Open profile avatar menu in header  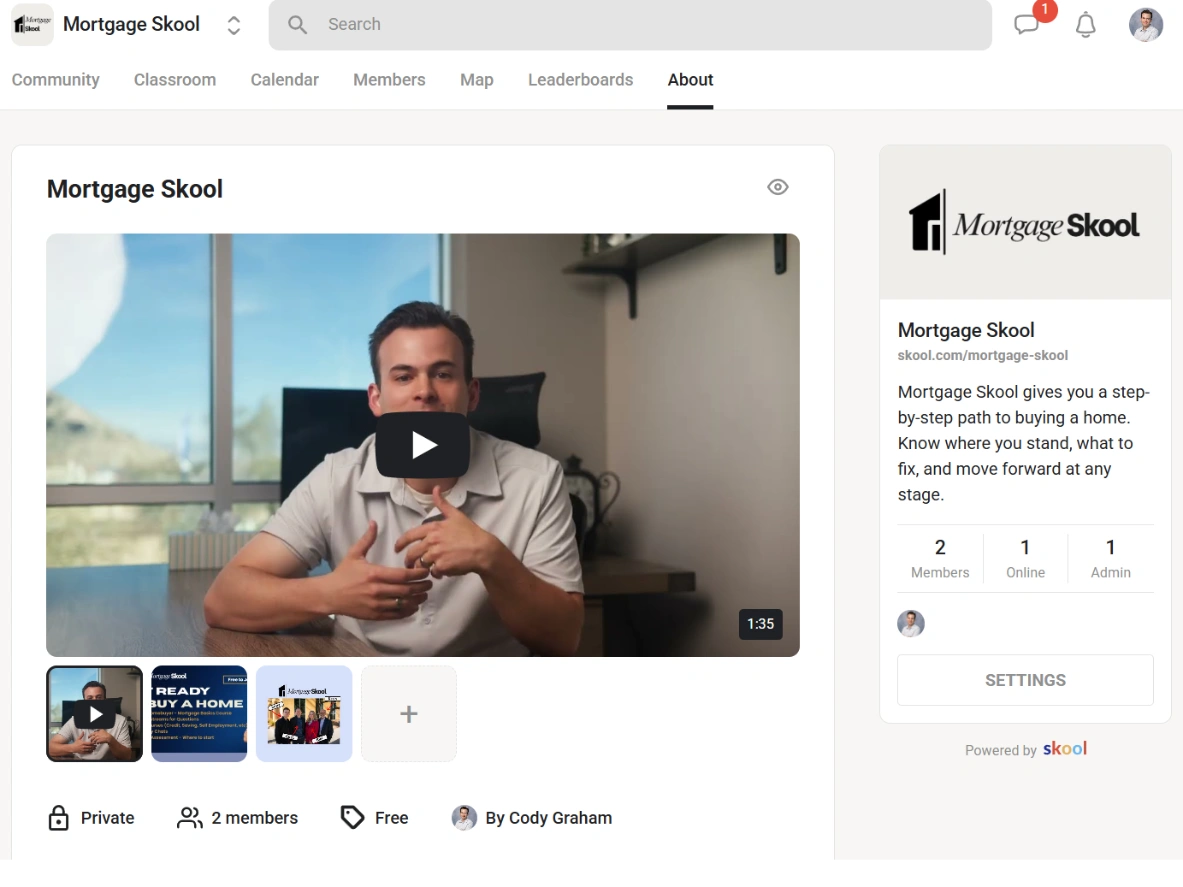pyautogui.click(x=1145, y=25)
